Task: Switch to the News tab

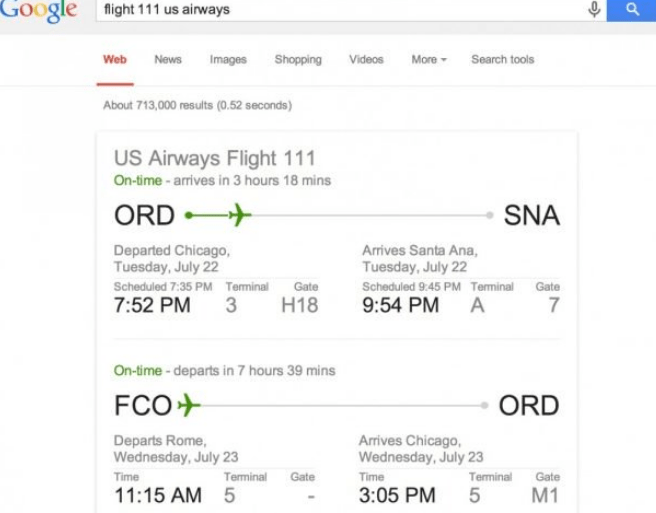Action: click(168, 60)
